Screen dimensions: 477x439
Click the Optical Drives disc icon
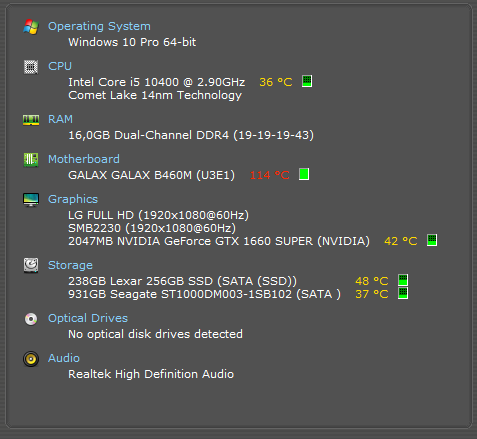click(x=31, y=319)
